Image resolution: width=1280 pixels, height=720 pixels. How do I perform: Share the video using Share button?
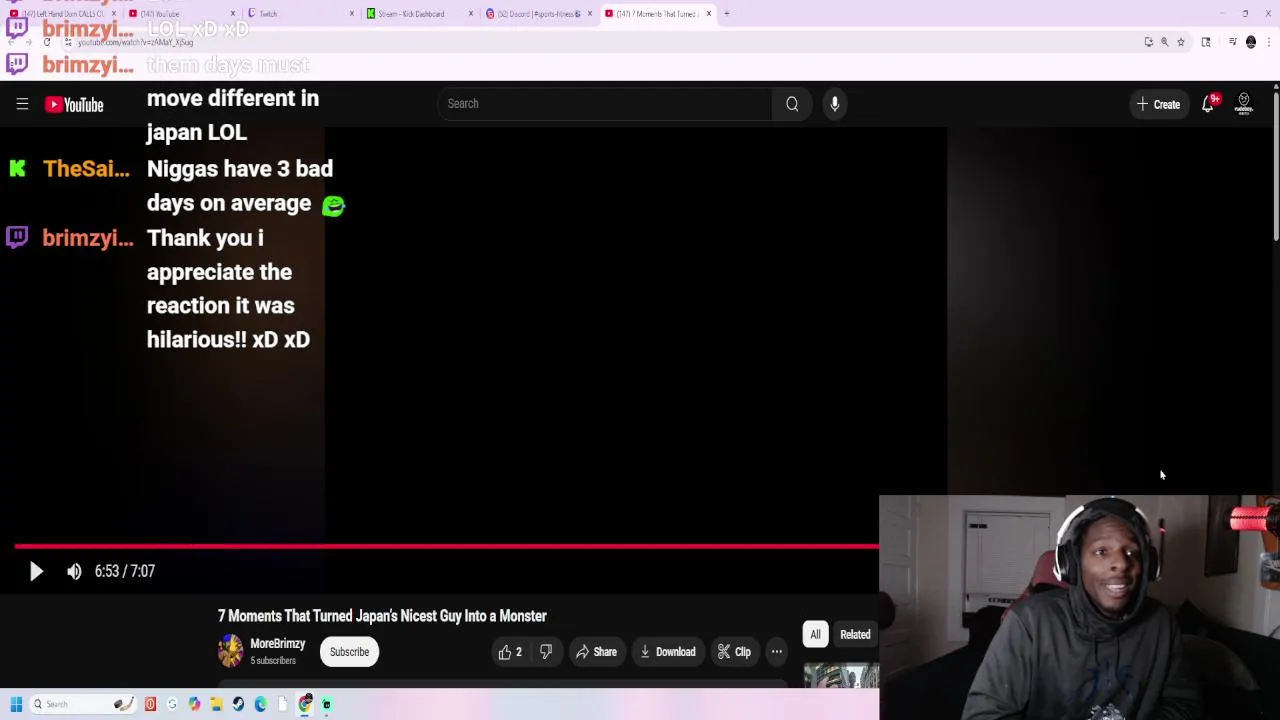click(x=596, y=652)
